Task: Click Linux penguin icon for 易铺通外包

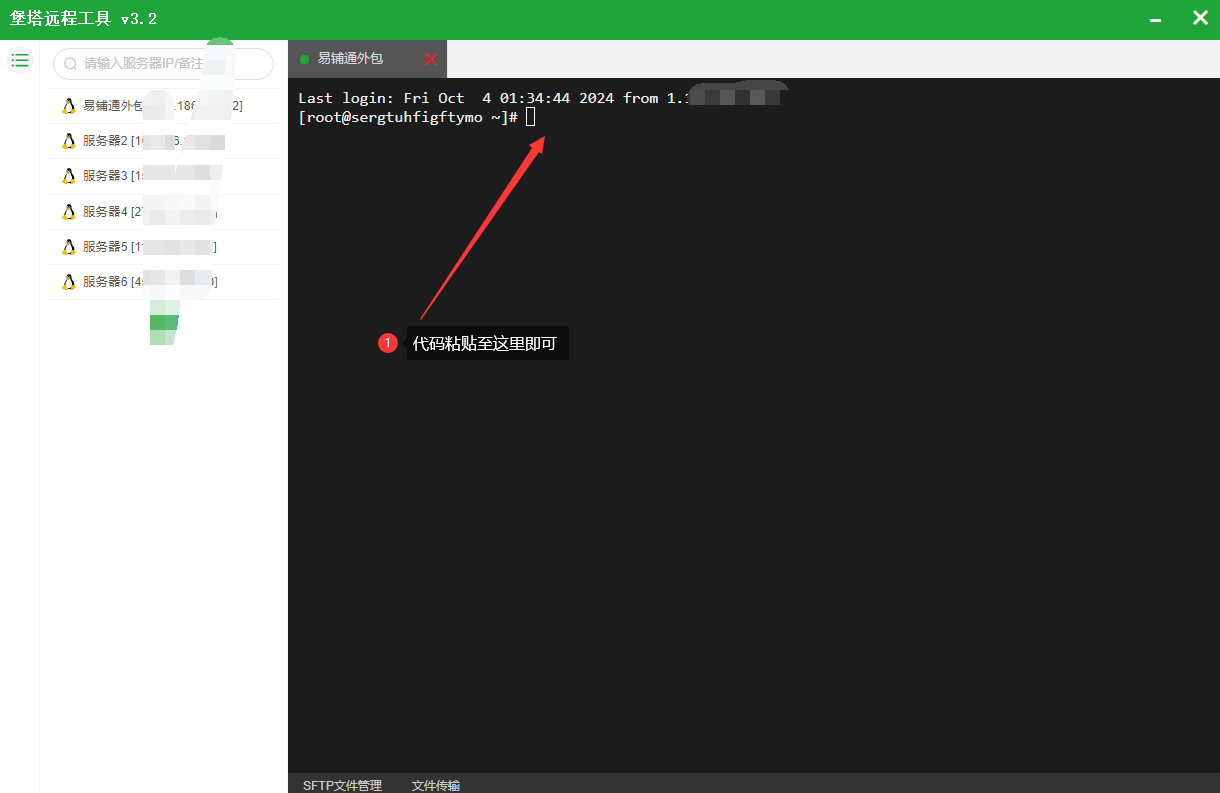Action: (69, 106)
